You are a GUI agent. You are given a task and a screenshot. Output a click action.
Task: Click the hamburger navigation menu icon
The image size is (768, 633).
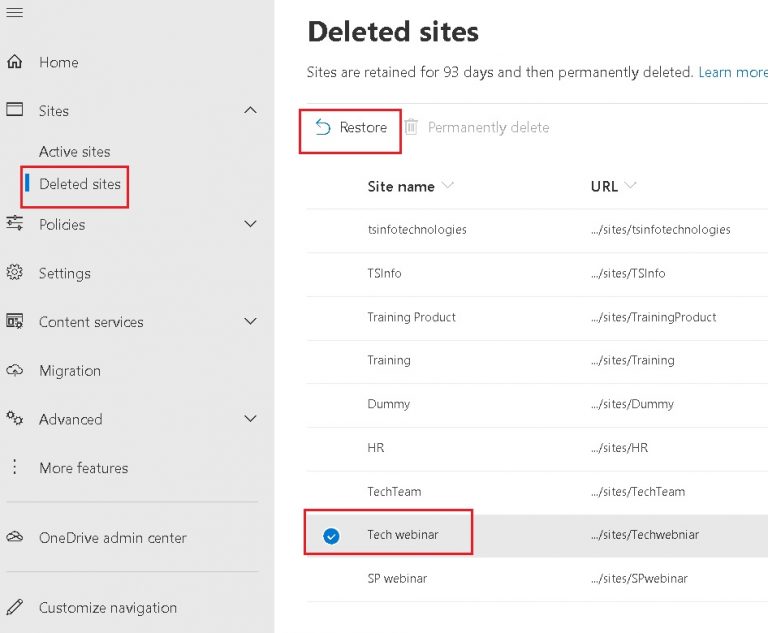(x=14, y=11)
